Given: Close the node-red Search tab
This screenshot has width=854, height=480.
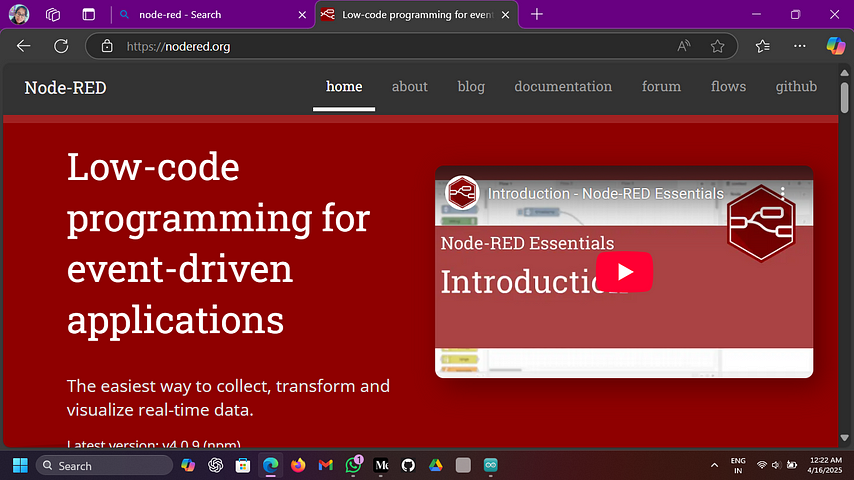Looking at the screenshot, I should pyautogui.click(x=302, y=15).
